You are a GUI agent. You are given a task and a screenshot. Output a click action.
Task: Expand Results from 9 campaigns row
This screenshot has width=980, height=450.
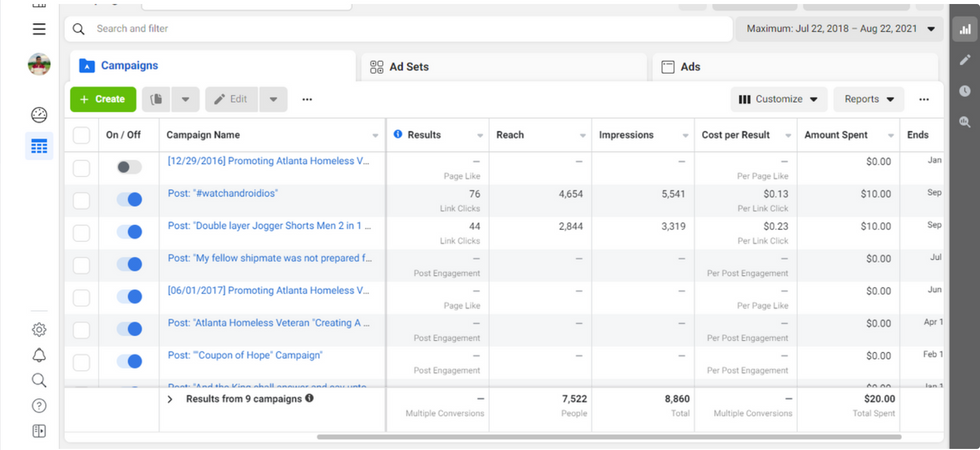(x=170, y=399)
